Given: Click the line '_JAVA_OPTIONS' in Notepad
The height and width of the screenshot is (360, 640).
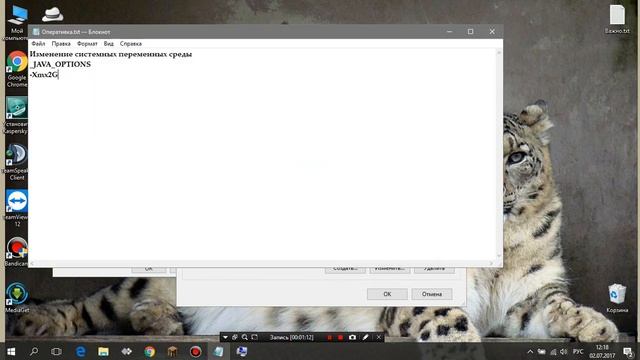Looking at the screenshot, I should [61, 64].
